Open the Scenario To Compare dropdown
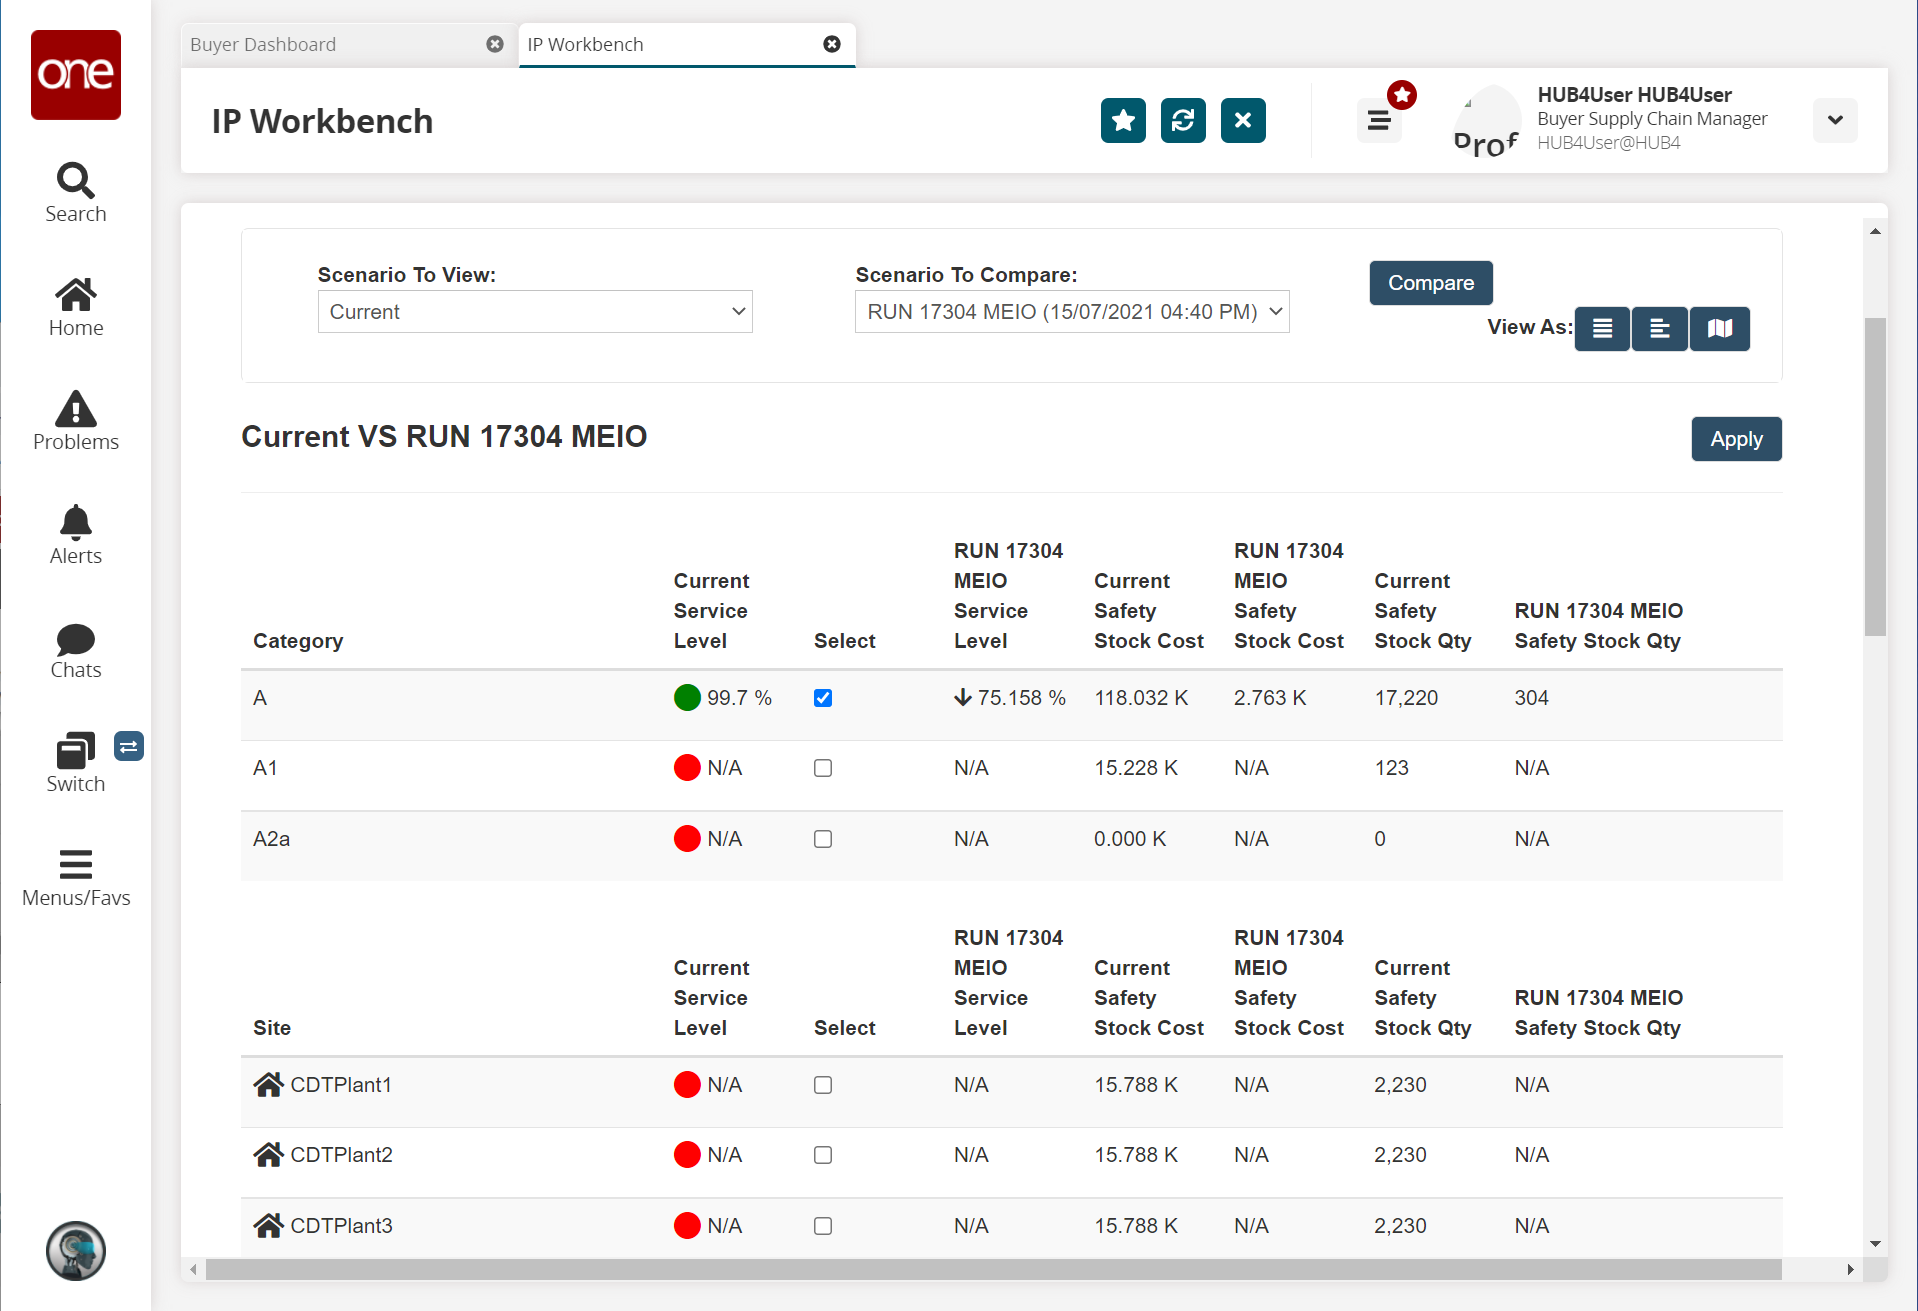Viewport: 1918px width, 1311px height. click(x=1072, y=312)
